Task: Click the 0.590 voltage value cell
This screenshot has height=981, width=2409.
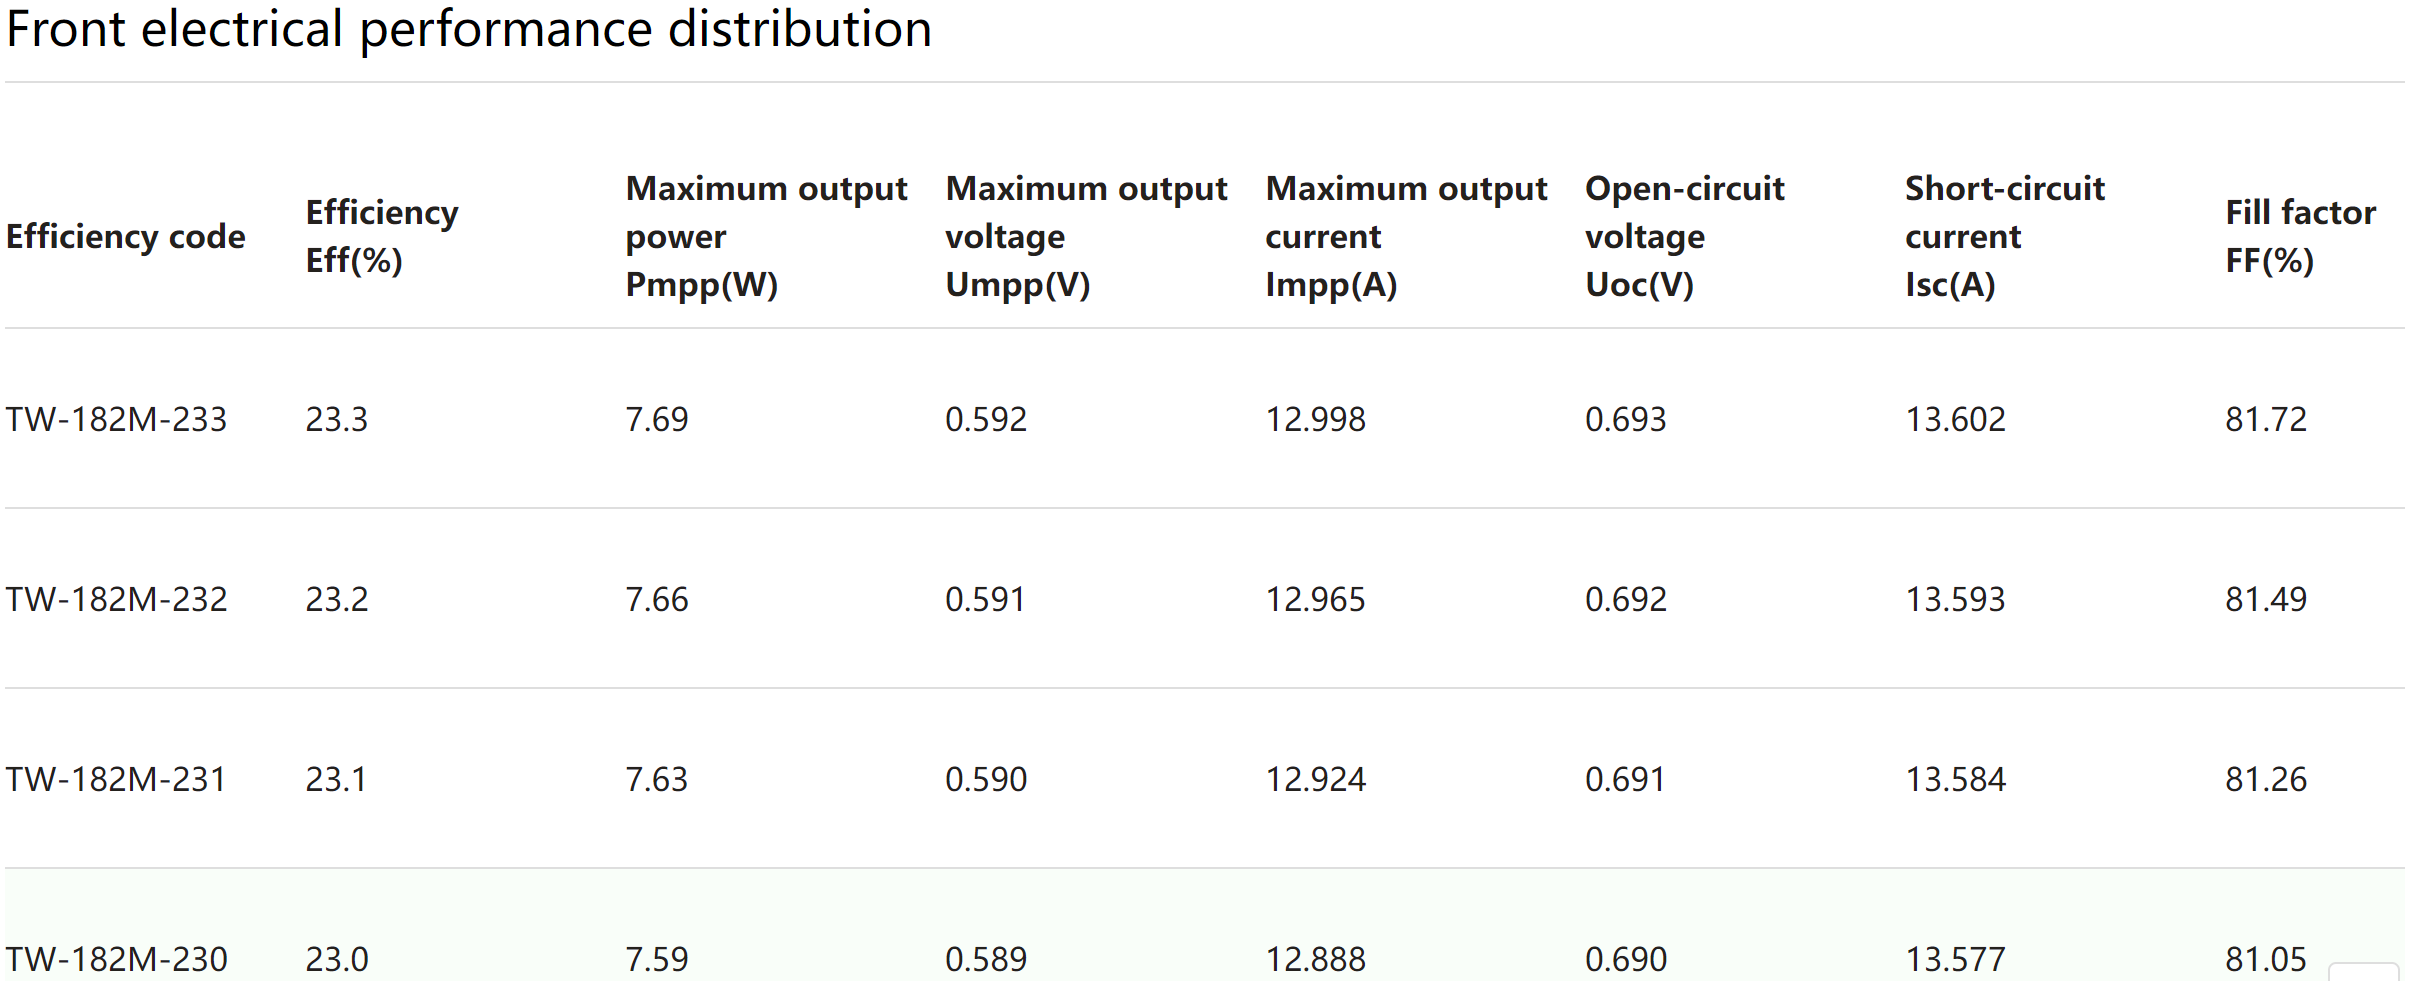Action: (986, 779)
